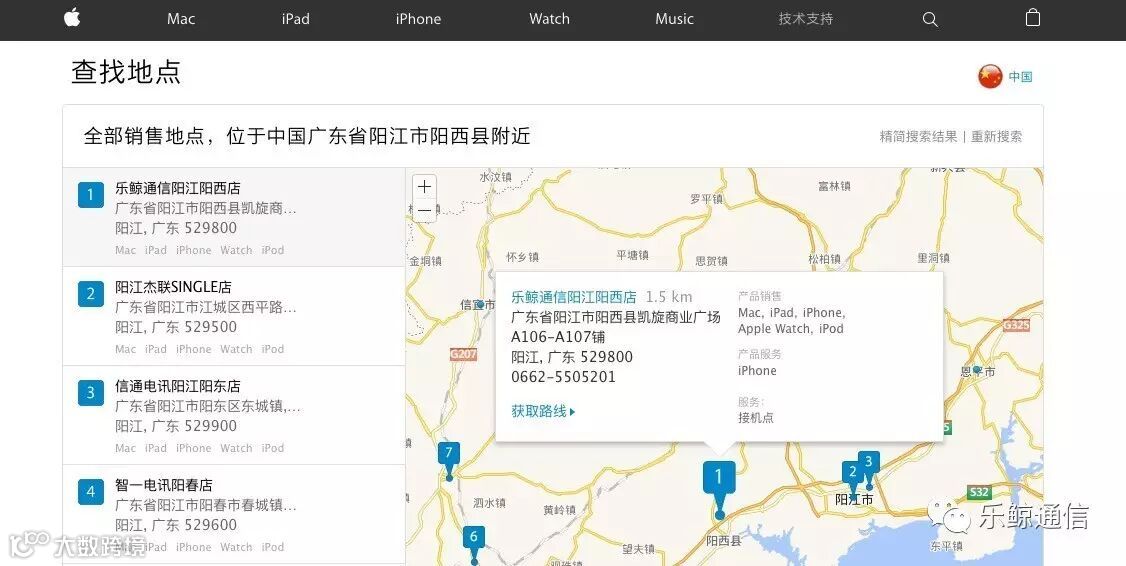Open the Watch menu item
Viewport: 1126px width, 566px height.
(x=549, y=19)
